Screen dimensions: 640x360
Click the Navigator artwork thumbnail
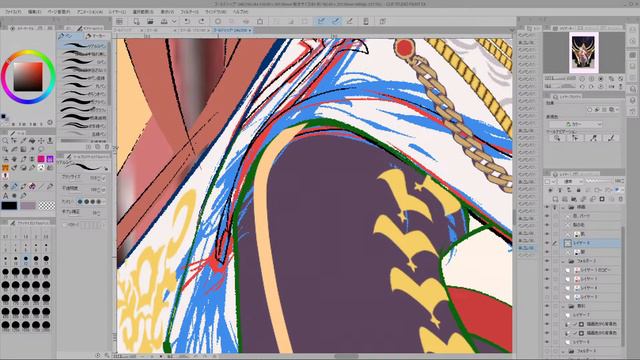tap(584, 52)
